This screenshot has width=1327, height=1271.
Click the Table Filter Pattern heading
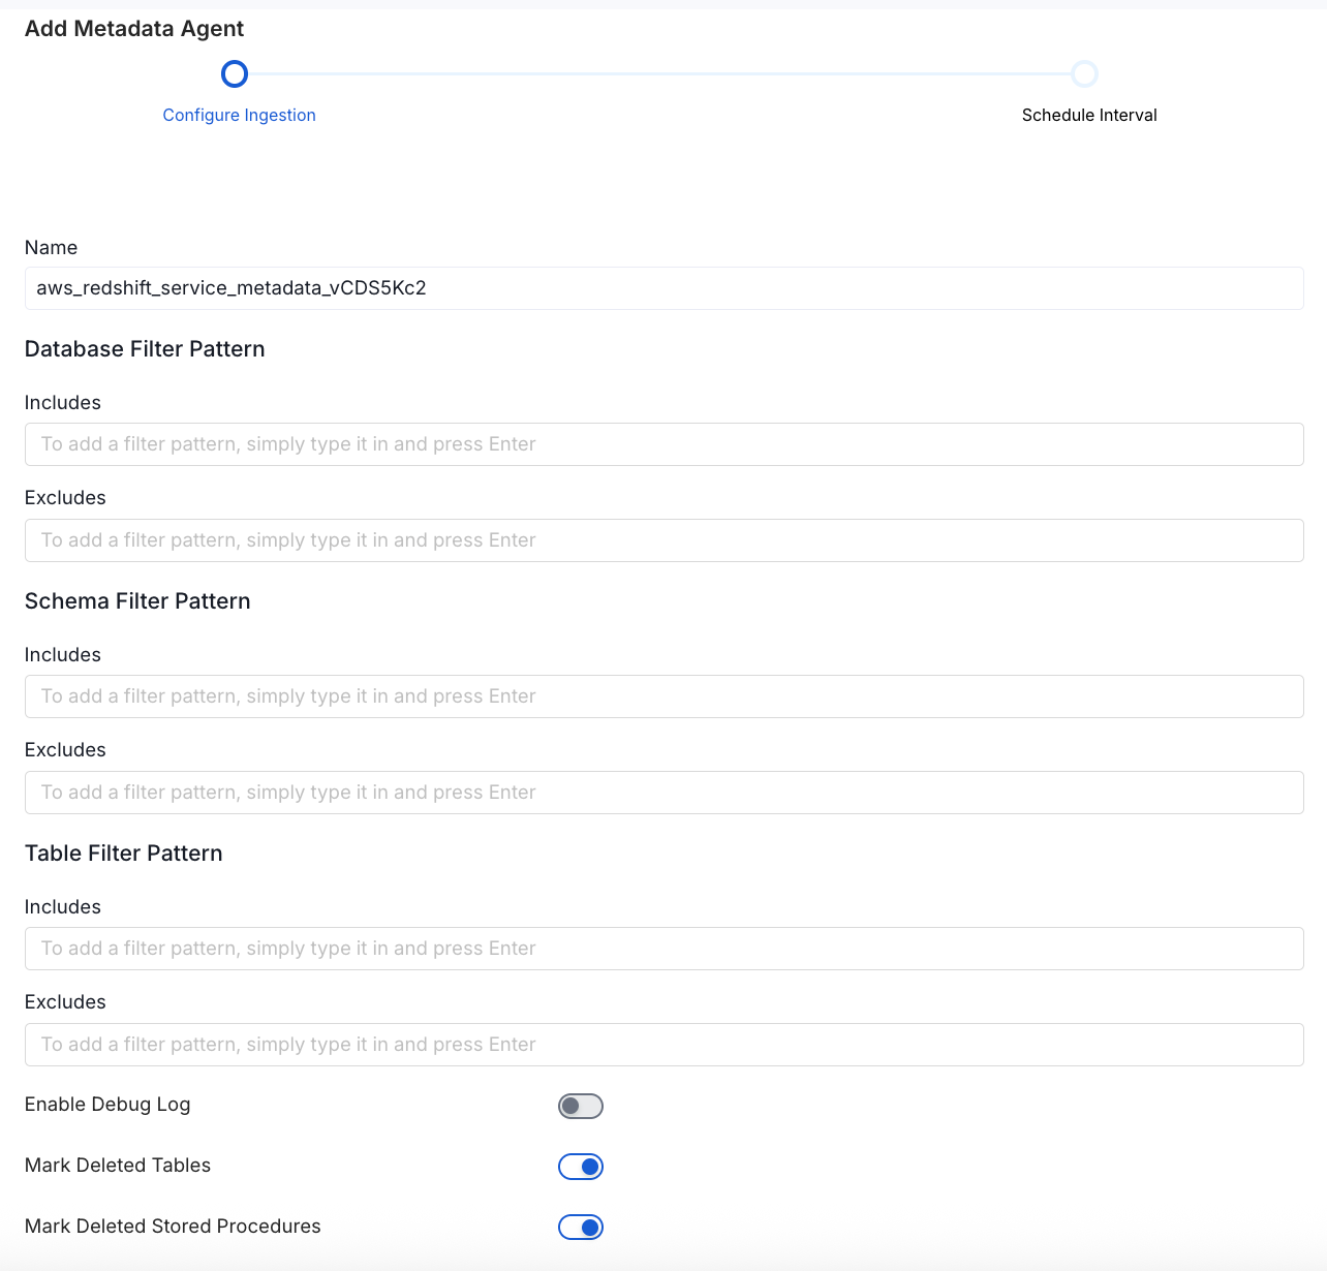123,853
